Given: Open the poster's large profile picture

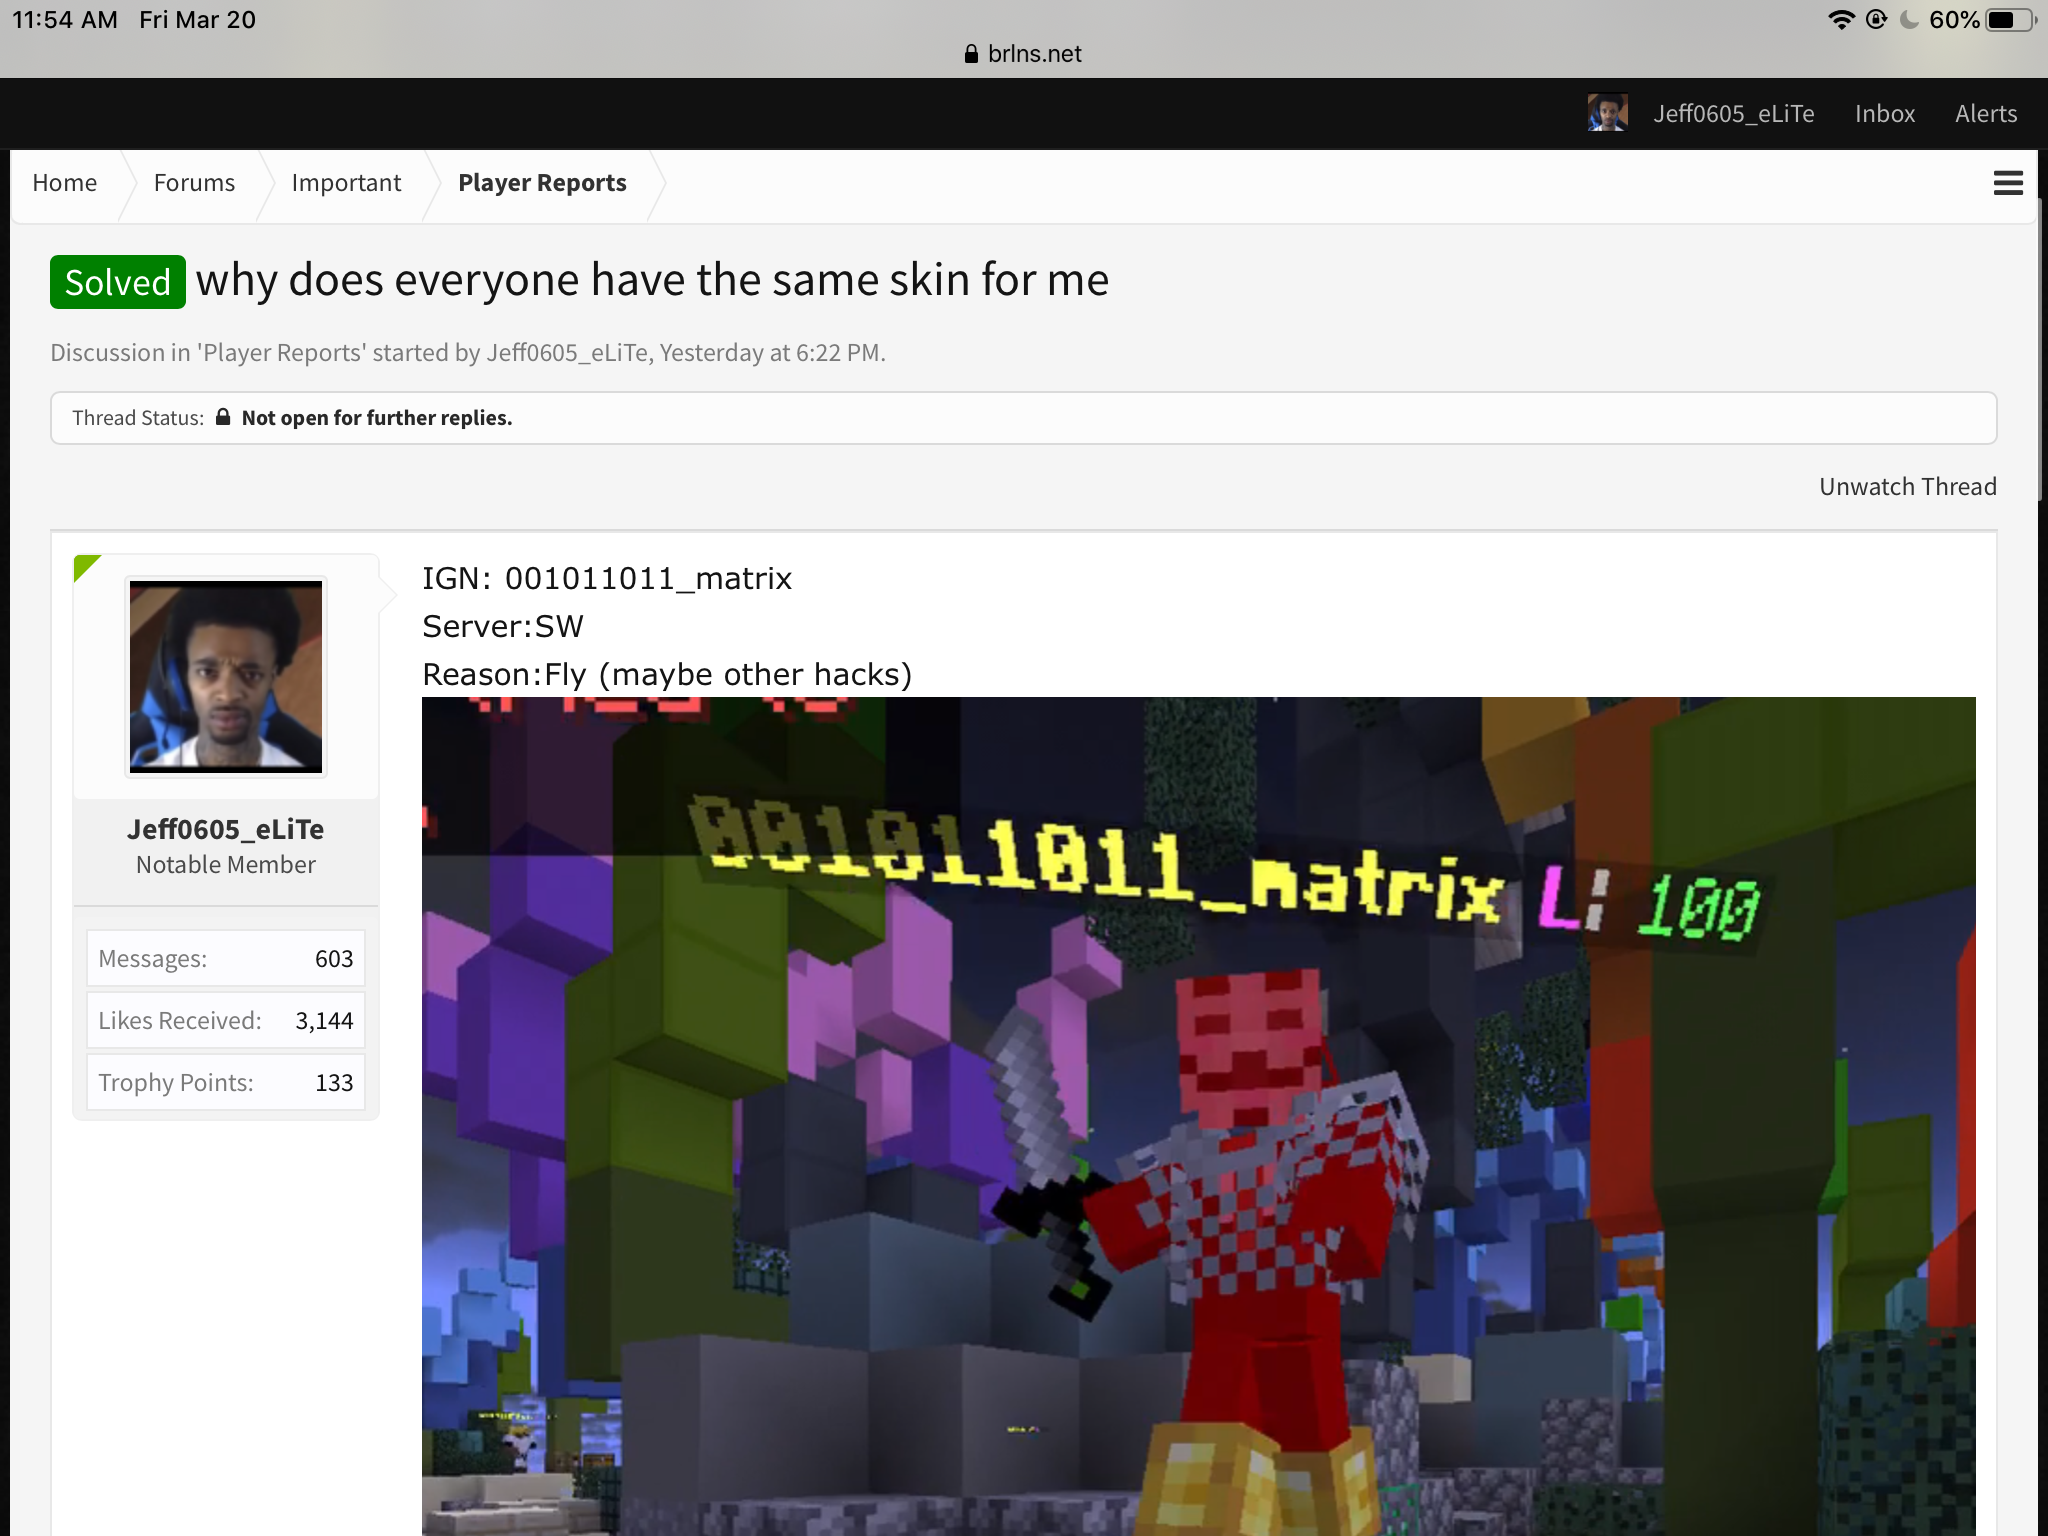Looking at the screenshot, I should tap(226, 677).
